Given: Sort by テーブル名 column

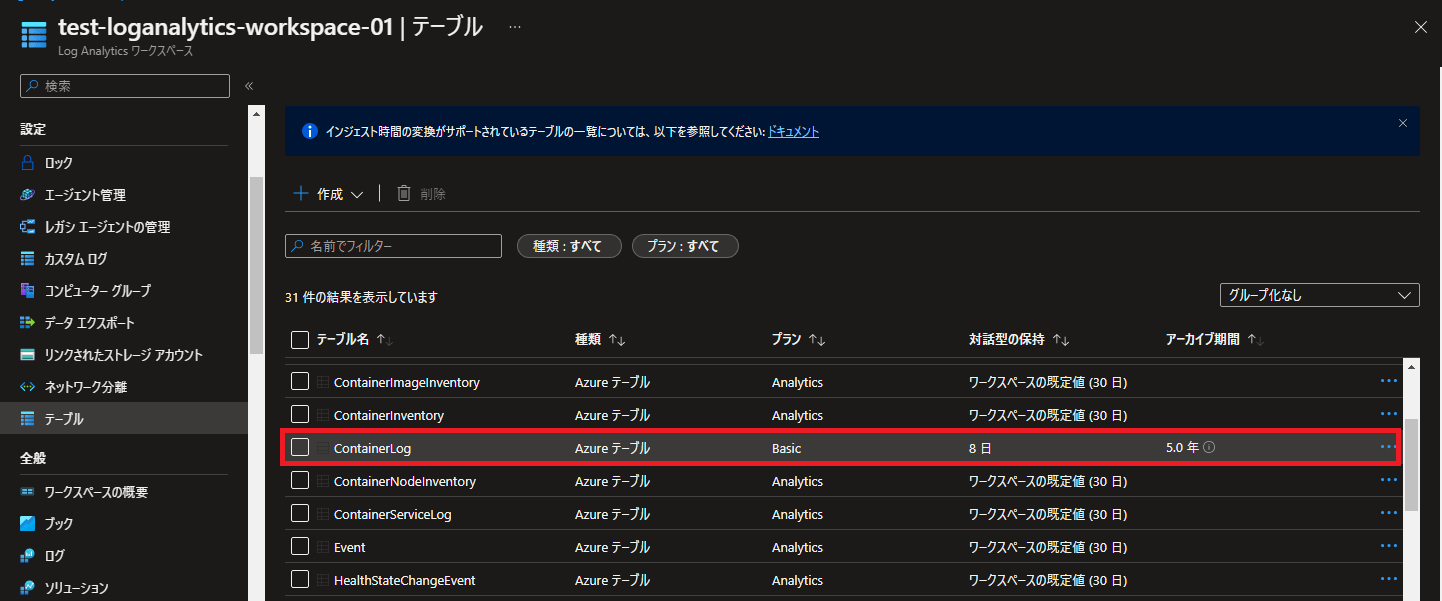Looking at the screenshot, I should [355, 340].
